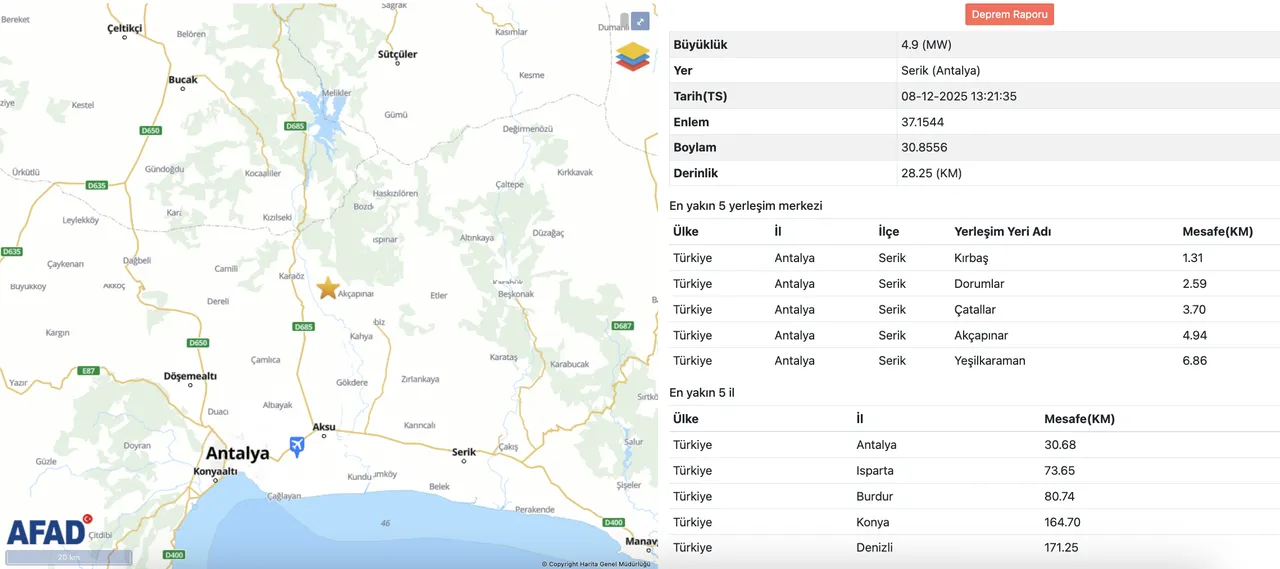Screen dimensions: 1280x569
Task: Click the Isparta province row name
Action: [x=875, y=470]
